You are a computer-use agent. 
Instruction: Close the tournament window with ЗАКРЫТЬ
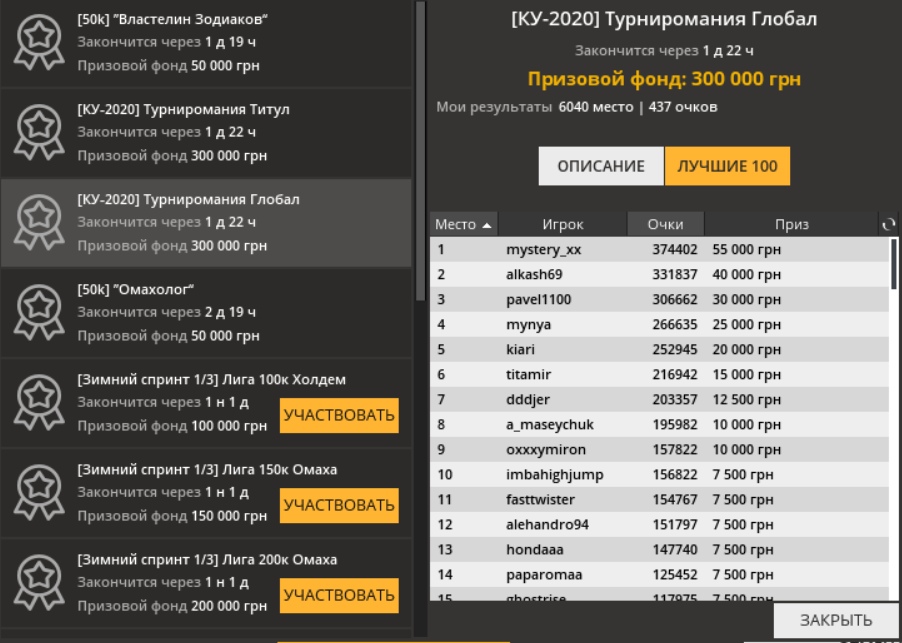coord(836,620)
